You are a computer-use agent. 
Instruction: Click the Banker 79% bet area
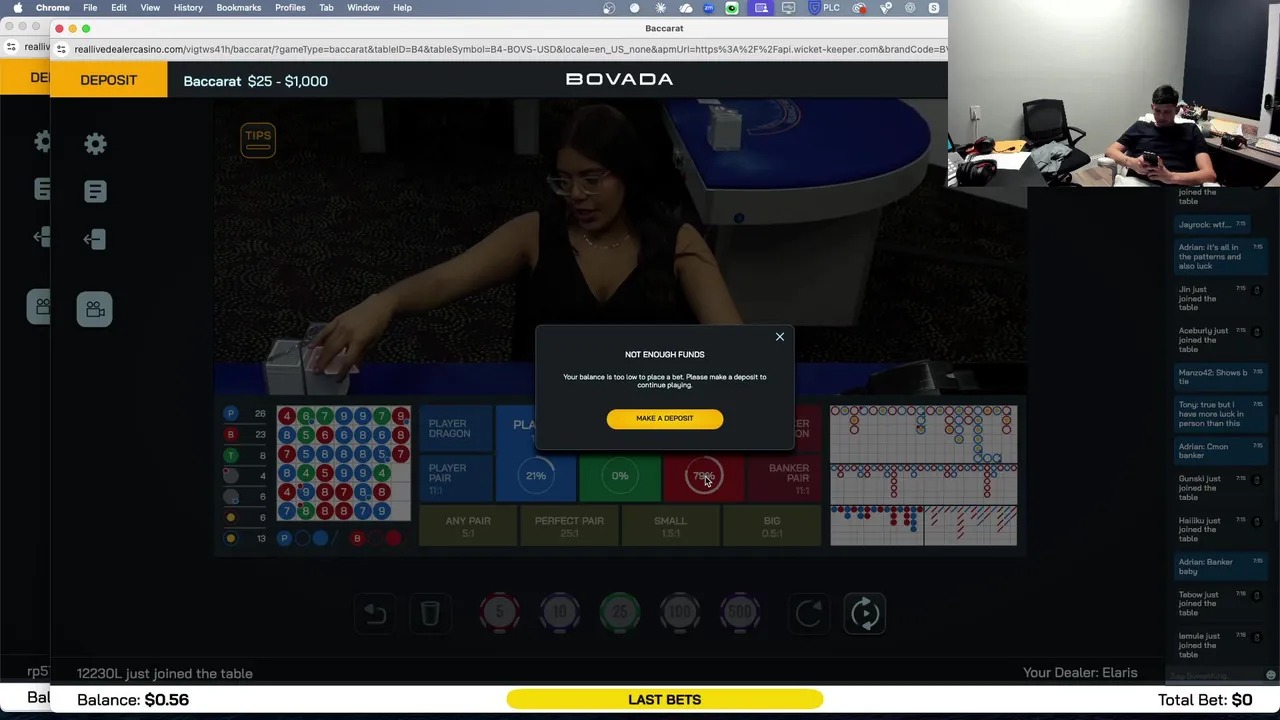(x=704, y=476)
